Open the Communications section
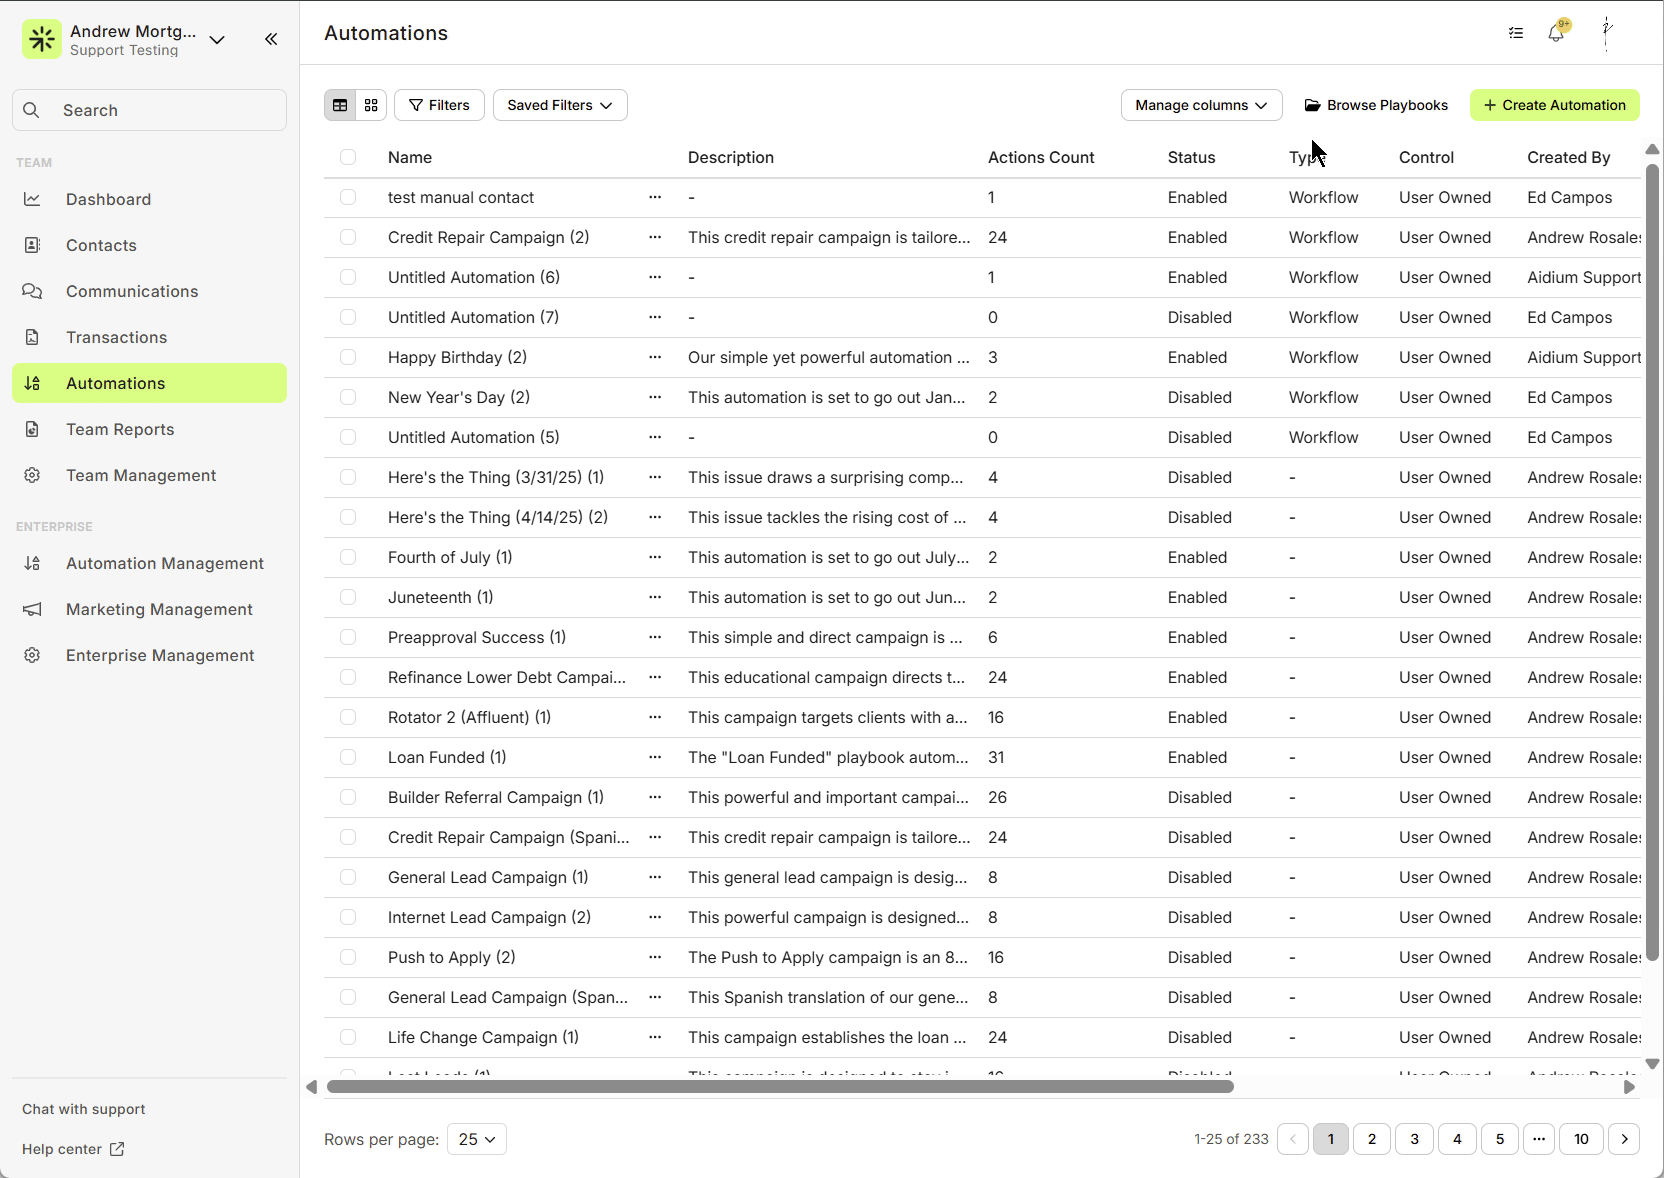 [x=131, y=291]
